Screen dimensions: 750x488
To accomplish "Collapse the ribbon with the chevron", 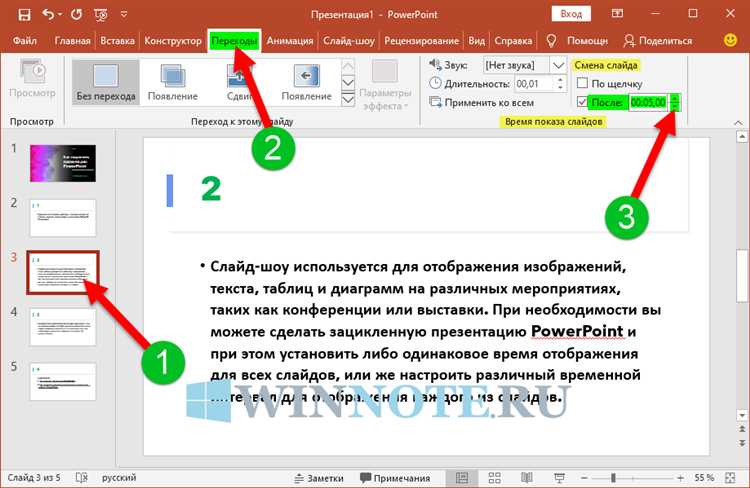I will coord(738,123).
